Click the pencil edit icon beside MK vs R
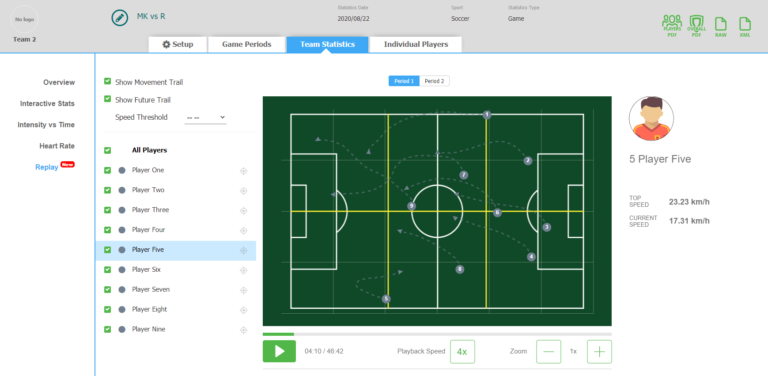This screenshot has height=376, width=768. tap(119, 18)
